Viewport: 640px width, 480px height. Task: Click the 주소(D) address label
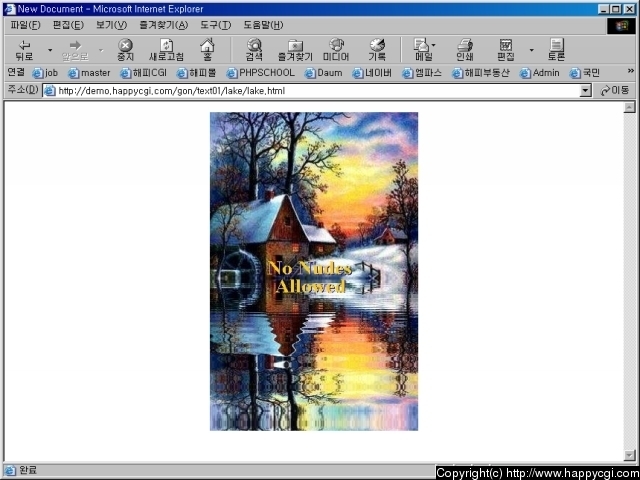tap(23, 90)
